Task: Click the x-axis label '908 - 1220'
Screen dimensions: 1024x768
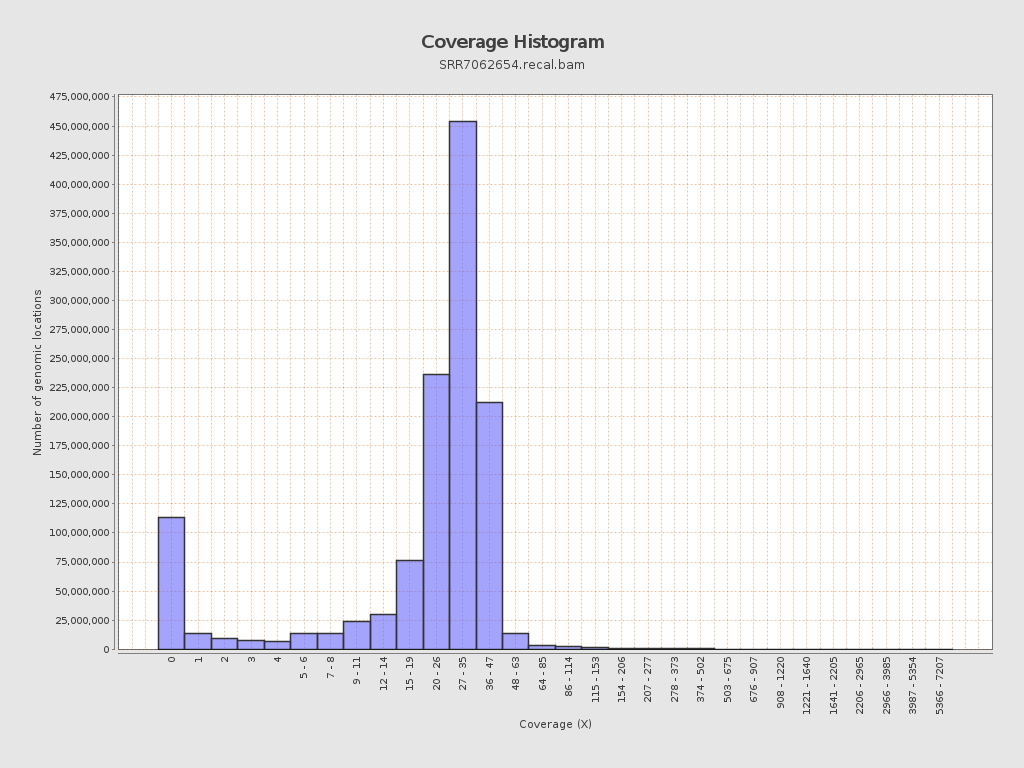Action: click(780, 682)
